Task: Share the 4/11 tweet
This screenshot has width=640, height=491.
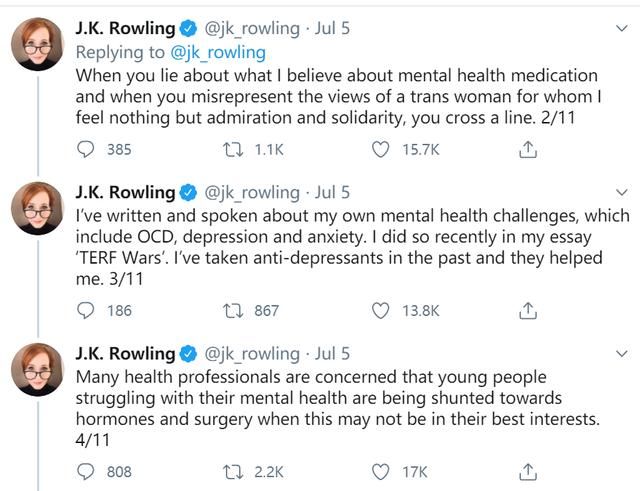Action: click(x=529, y=471)
